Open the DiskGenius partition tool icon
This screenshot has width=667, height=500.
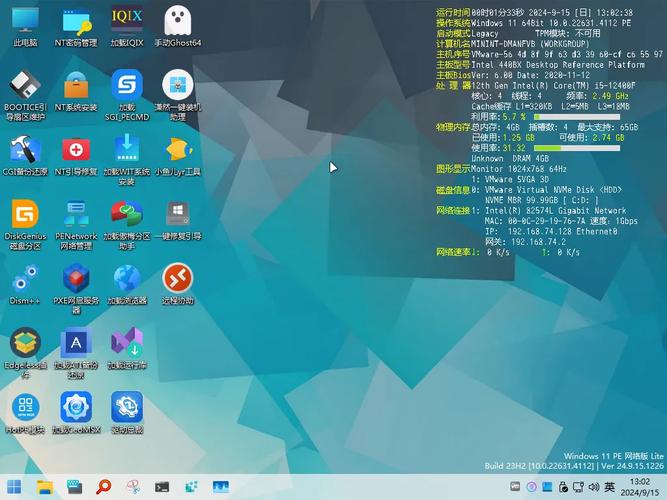[x=25, y=215]
